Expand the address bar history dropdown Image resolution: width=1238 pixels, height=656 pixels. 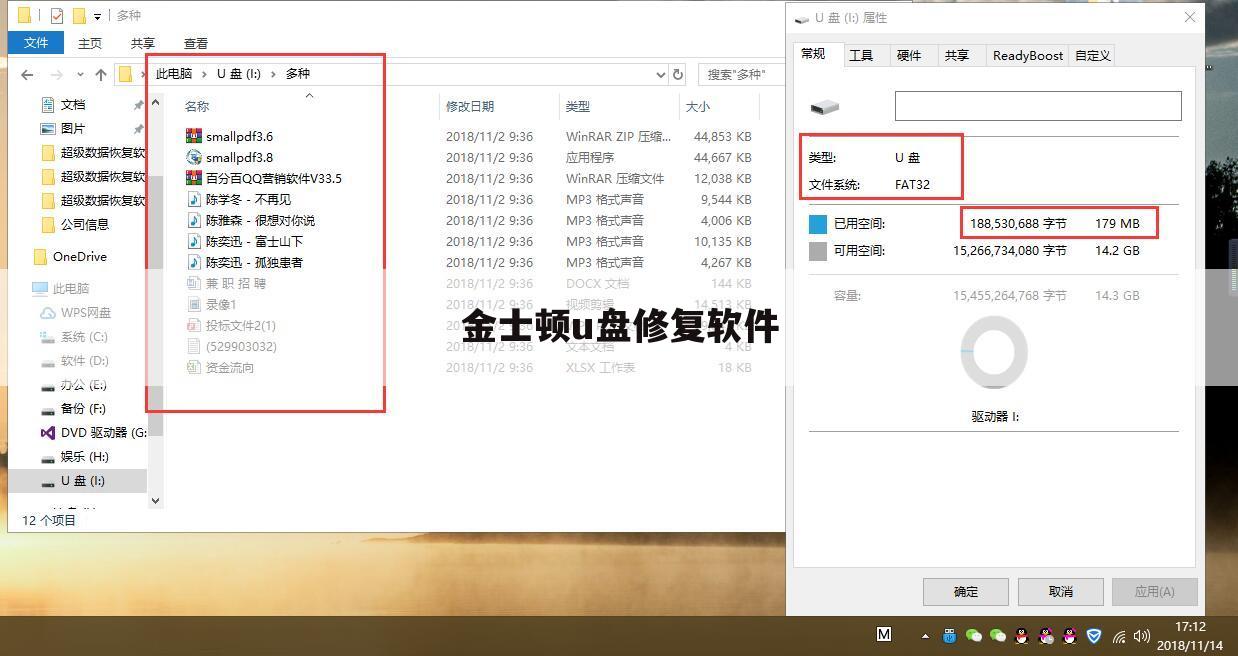coord(660,74)
